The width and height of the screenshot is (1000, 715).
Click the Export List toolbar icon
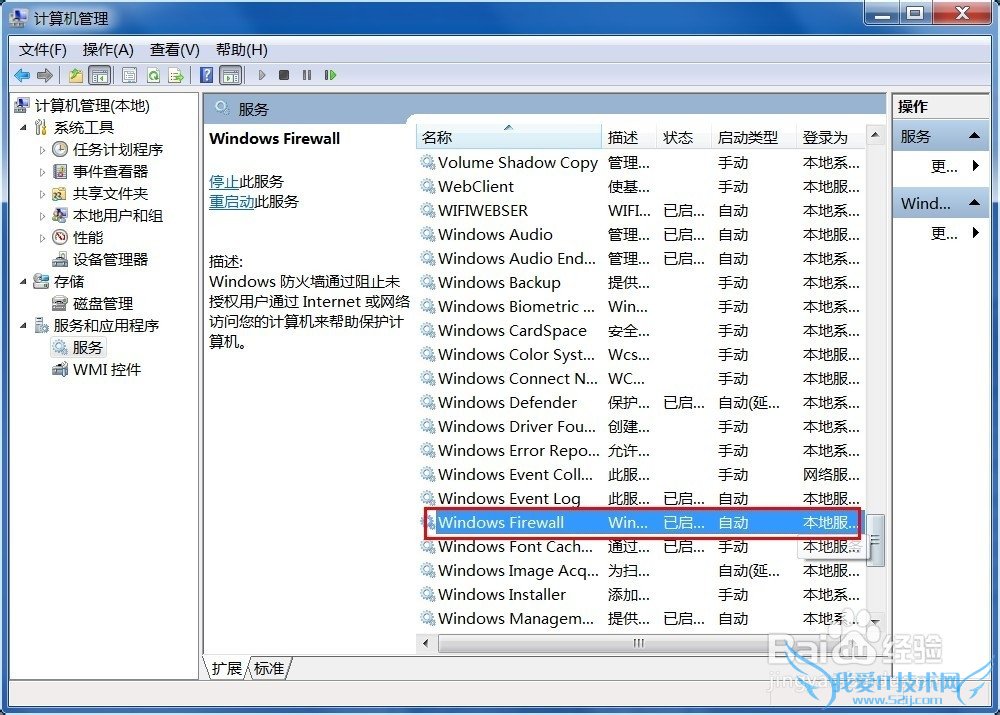click(x=176, y=76)
